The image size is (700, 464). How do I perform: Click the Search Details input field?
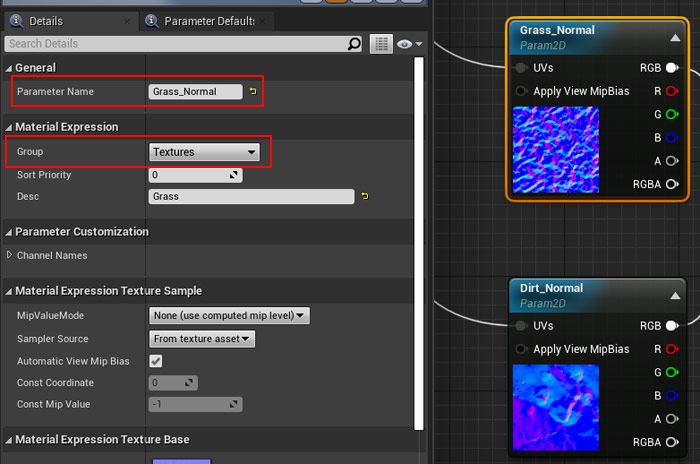175,44
